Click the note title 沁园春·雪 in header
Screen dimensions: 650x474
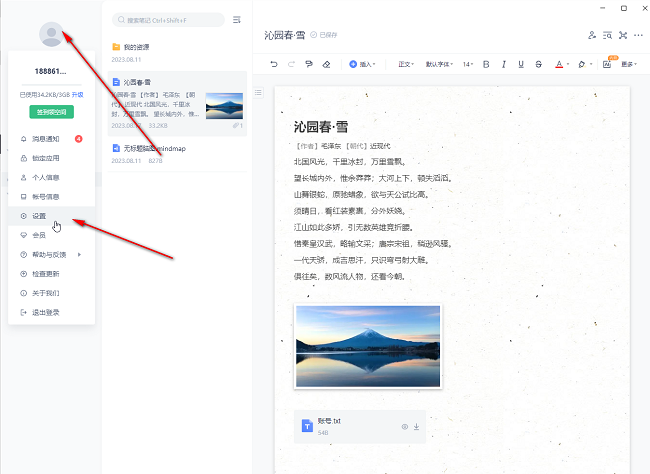point(284,35)
